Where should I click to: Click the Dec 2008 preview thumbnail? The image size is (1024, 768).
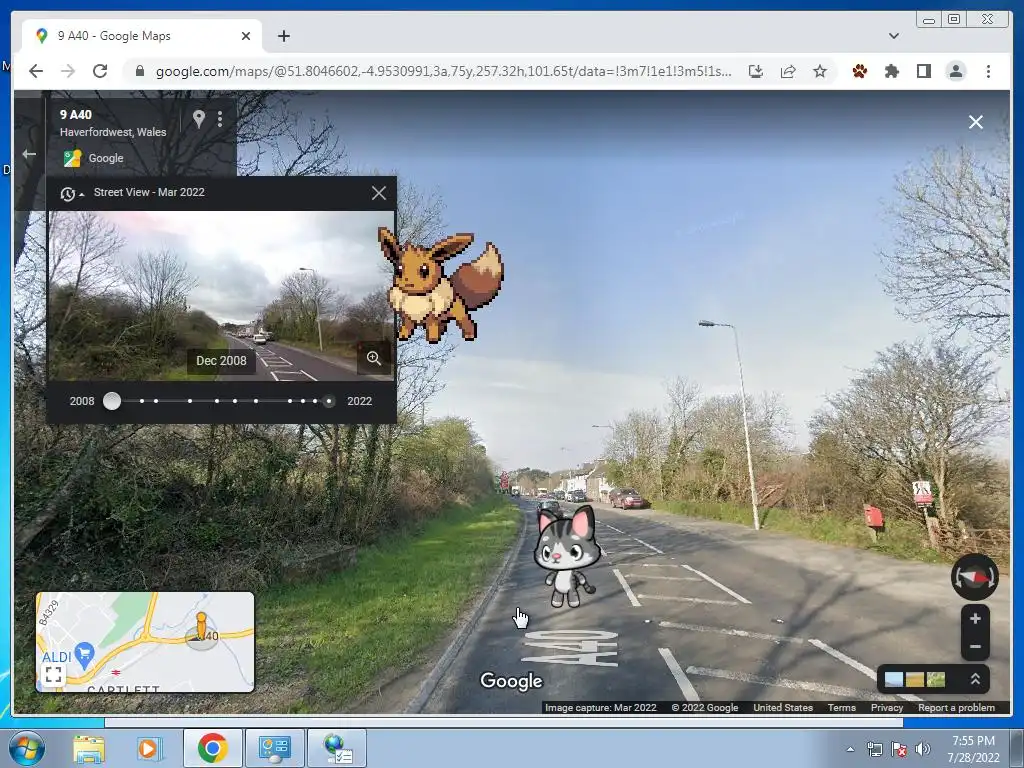(221, 295)
